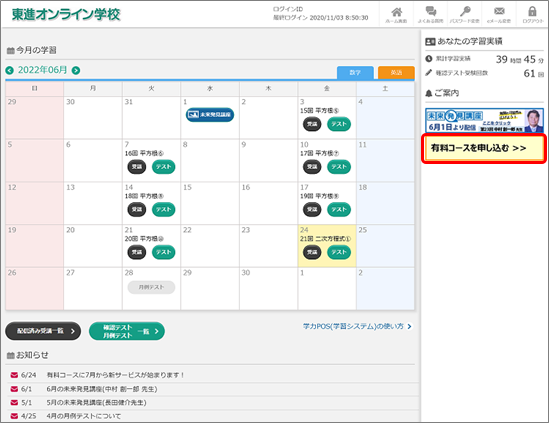Click 受講 button on June 14
Screen dimensions: 549x423
tap(137, 209)
